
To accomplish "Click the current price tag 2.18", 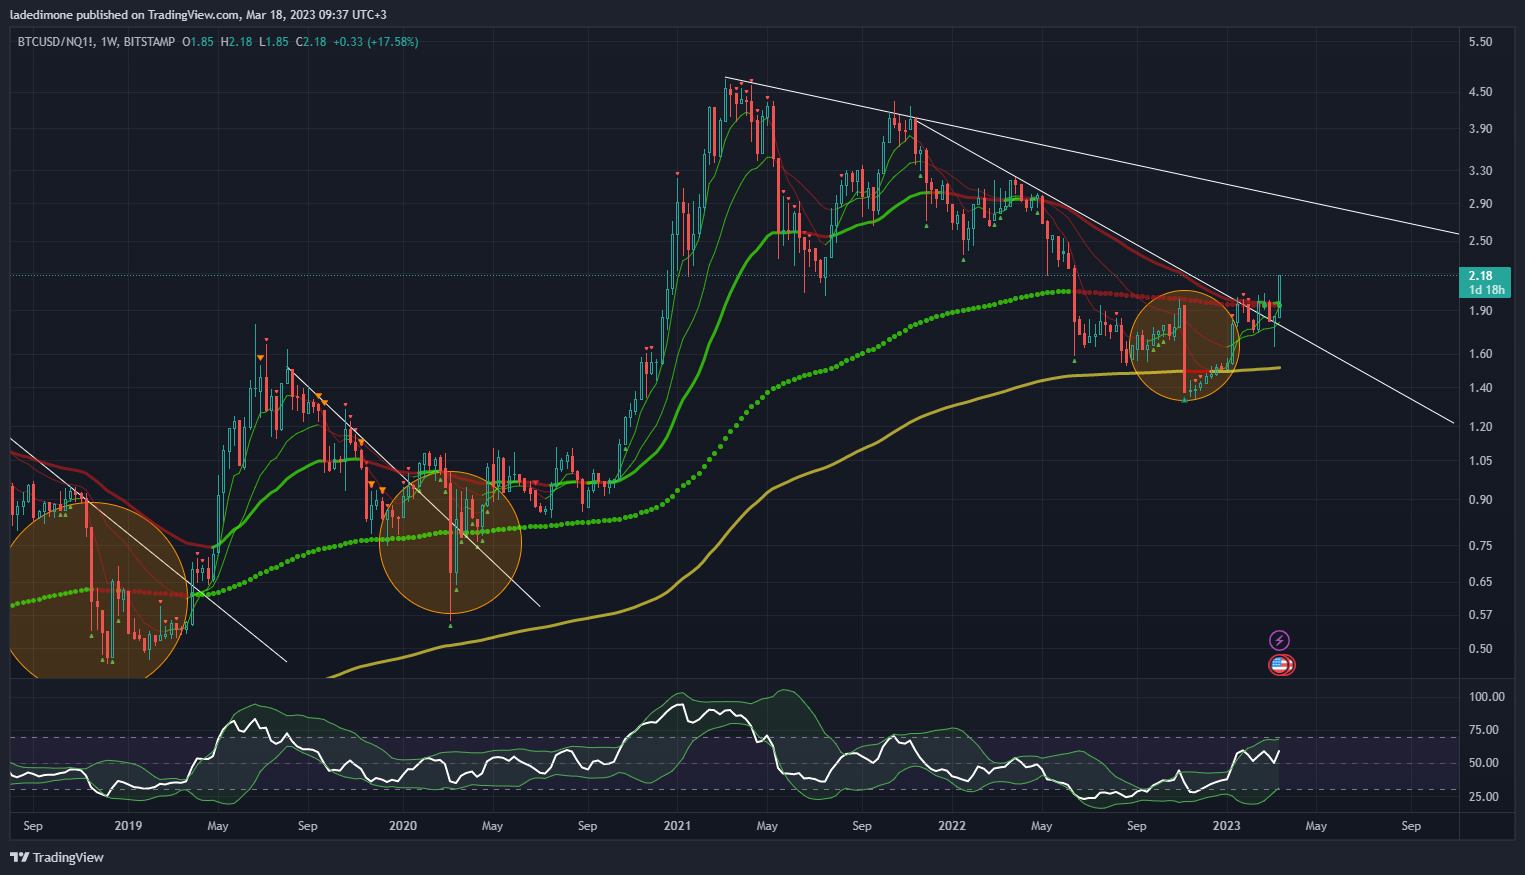I will coord(1481,276).
